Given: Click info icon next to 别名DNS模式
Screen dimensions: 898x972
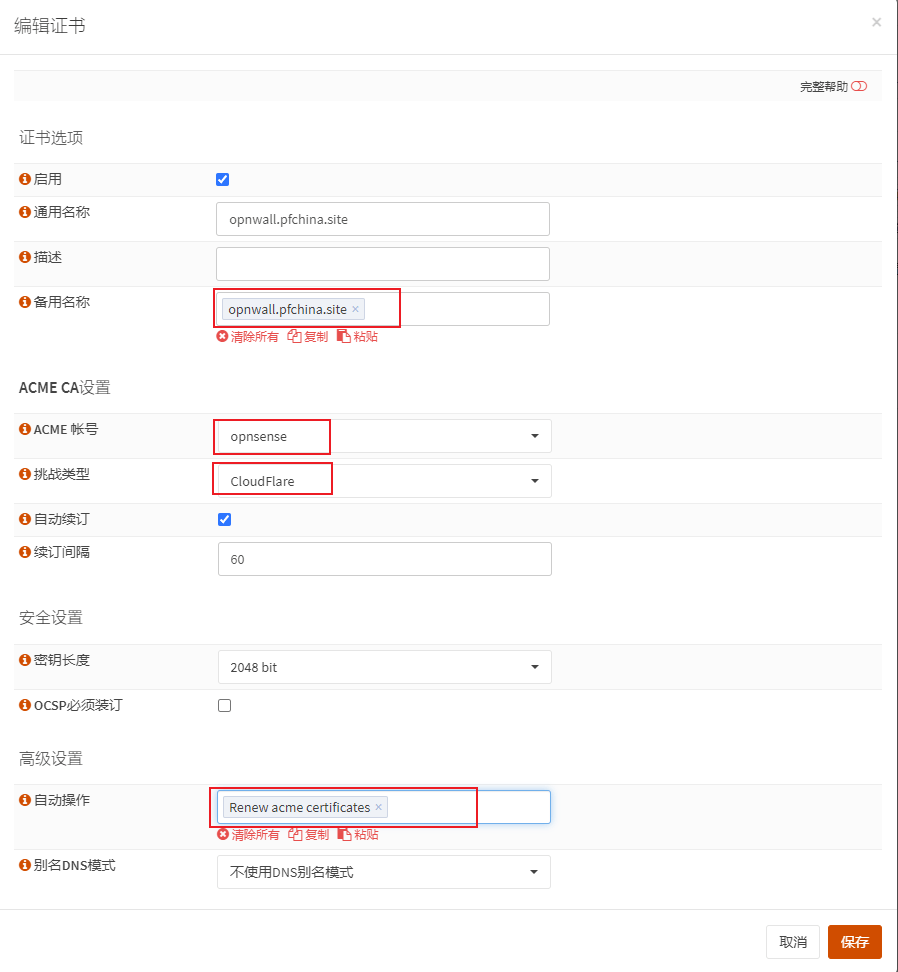Looking at the screenshot, I should [x=25, y=865].
